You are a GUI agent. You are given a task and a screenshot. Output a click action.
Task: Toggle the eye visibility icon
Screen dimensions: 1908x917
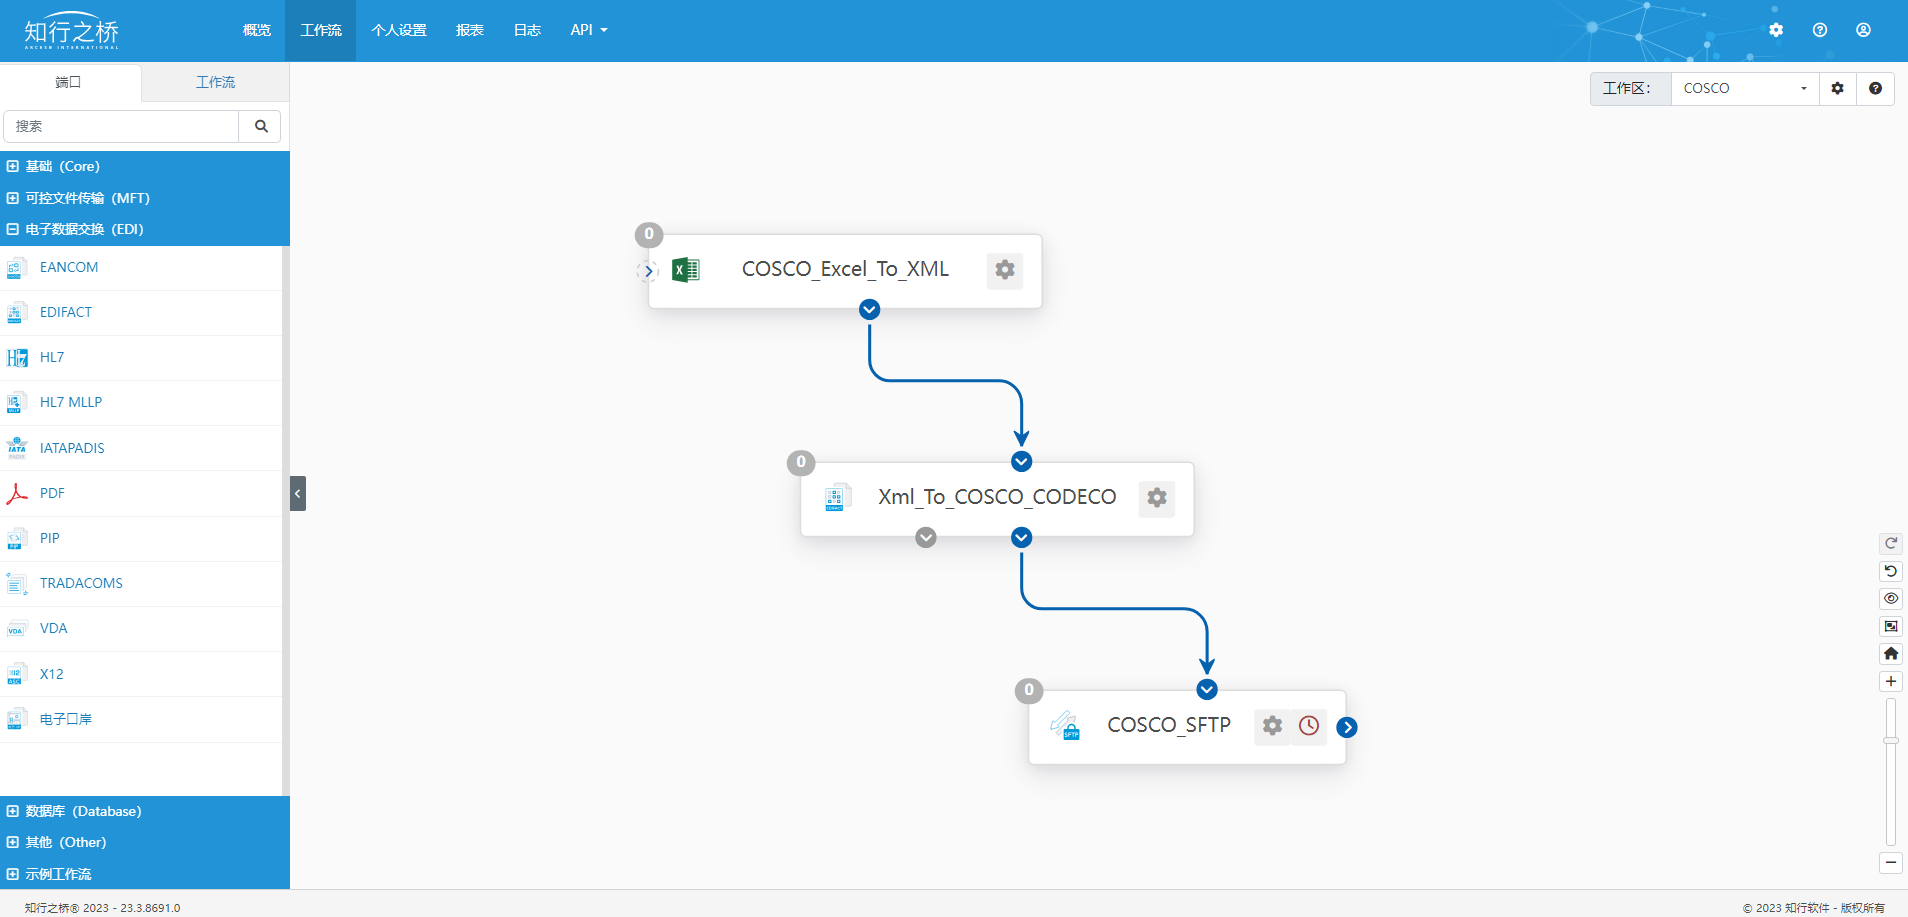pyautogui.click(x=1891, y=599)
